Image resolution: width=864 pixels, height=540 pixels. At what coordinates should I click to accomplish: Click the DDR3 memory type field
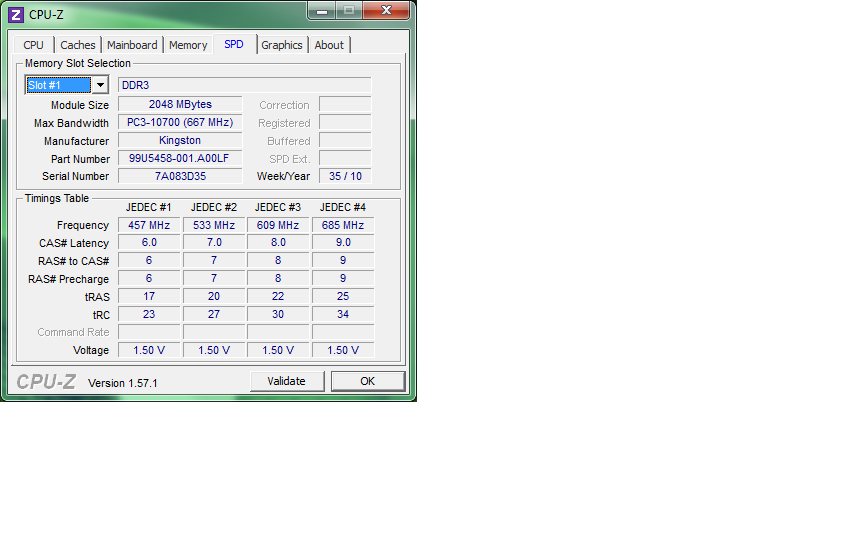(x=245, y=85)
